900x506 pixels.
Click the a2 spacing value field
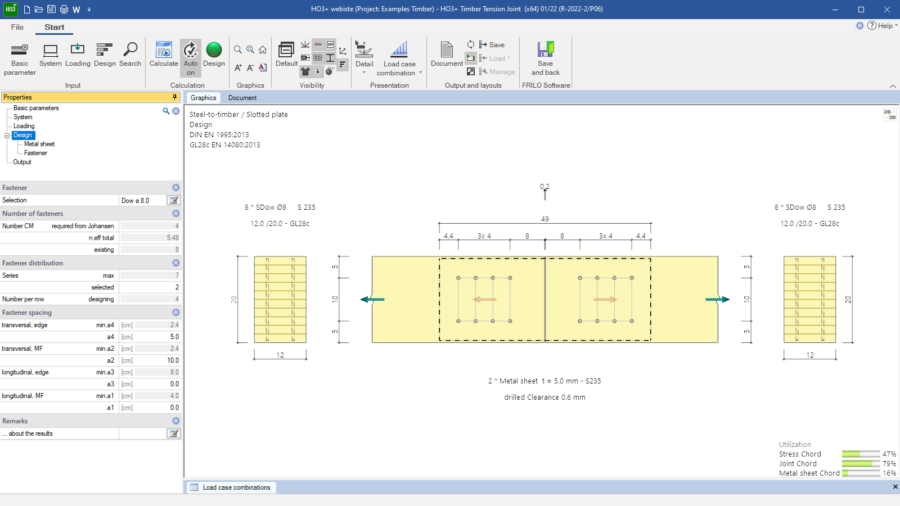click(158, 360)
